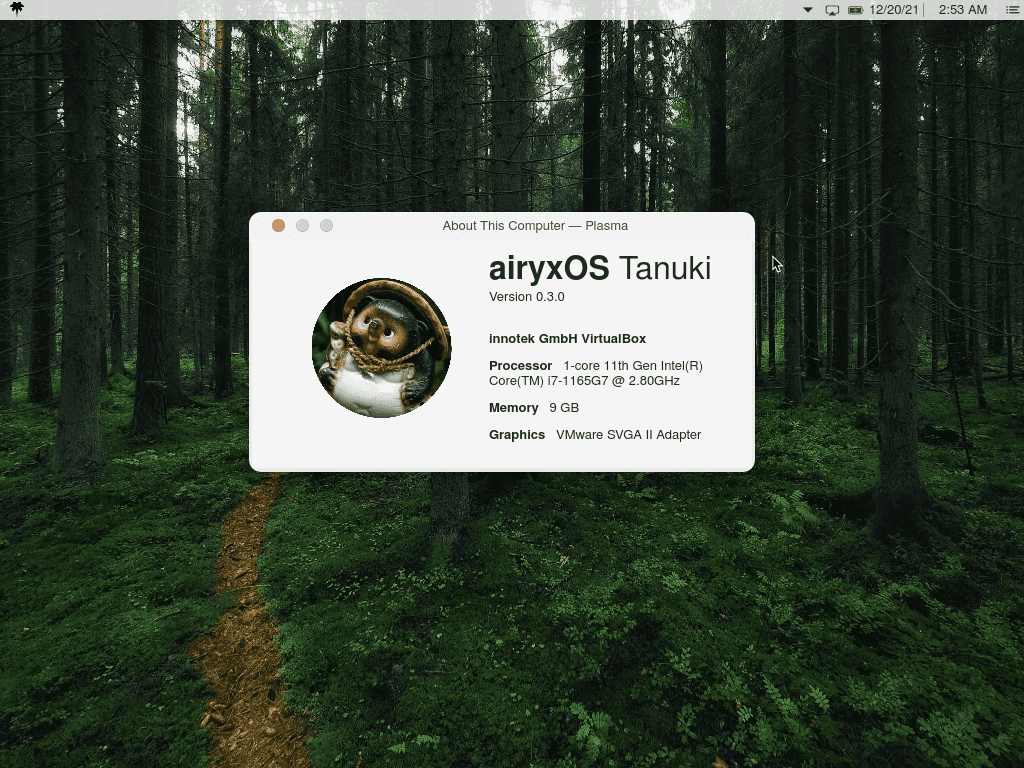The width and height of the screenshot is (1024, 768).
Task: Select the innotek GmbH VirtualBox label
Action: [x=566, y=339]
